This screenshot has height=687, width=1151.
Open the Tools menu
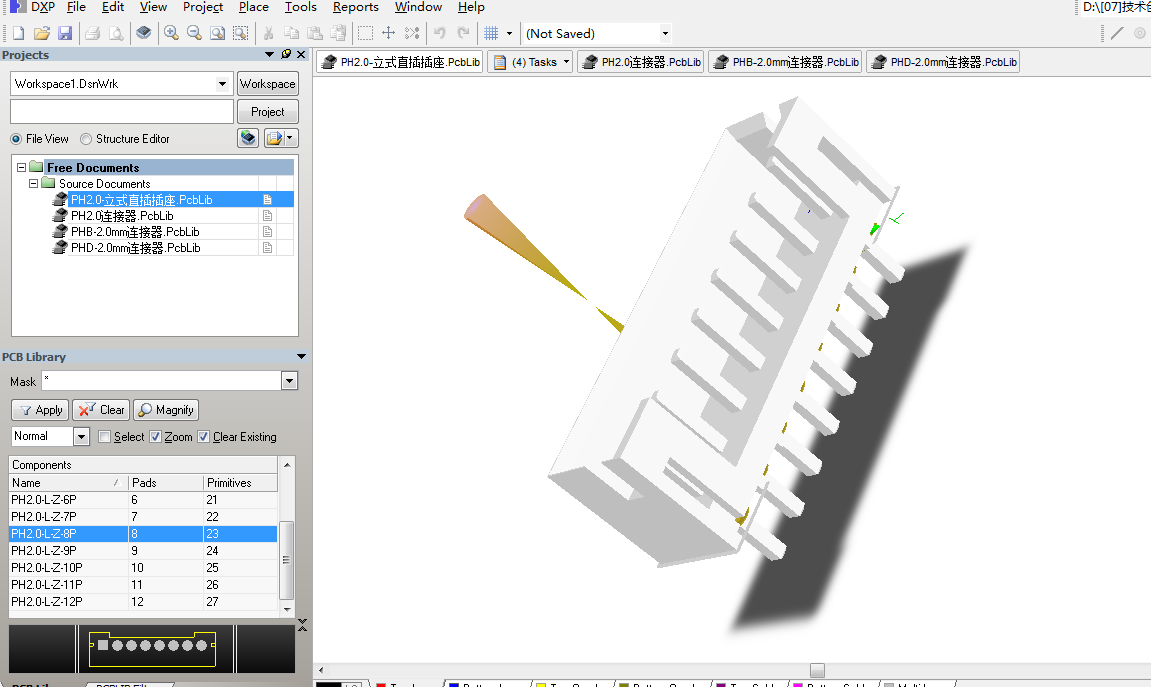coord(300,7)
